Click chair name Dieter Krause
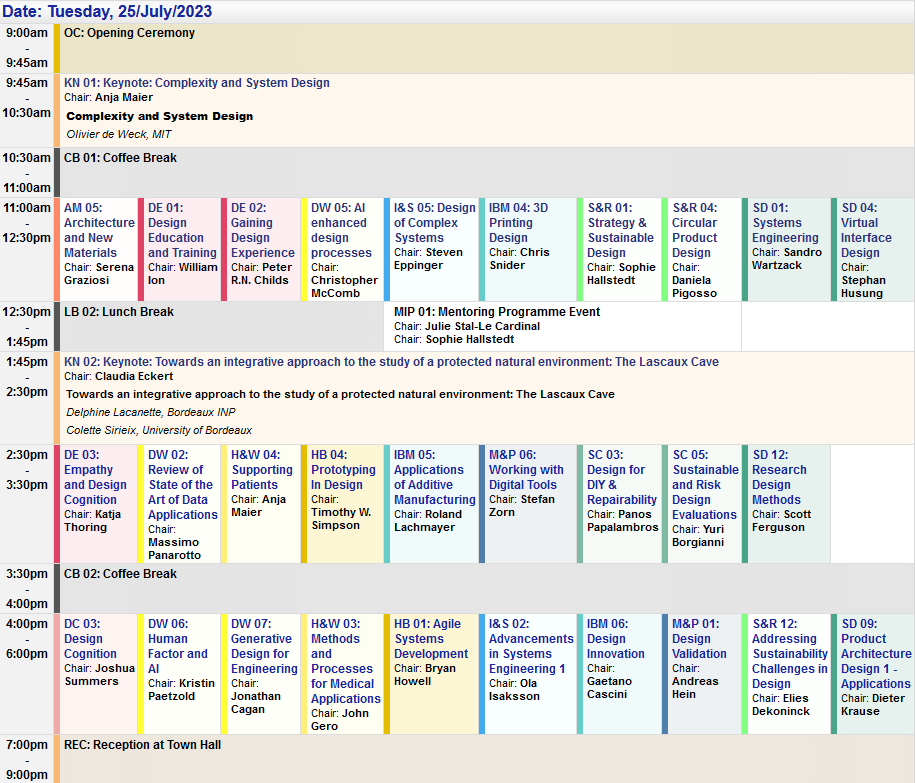 [x=873, y=705]
